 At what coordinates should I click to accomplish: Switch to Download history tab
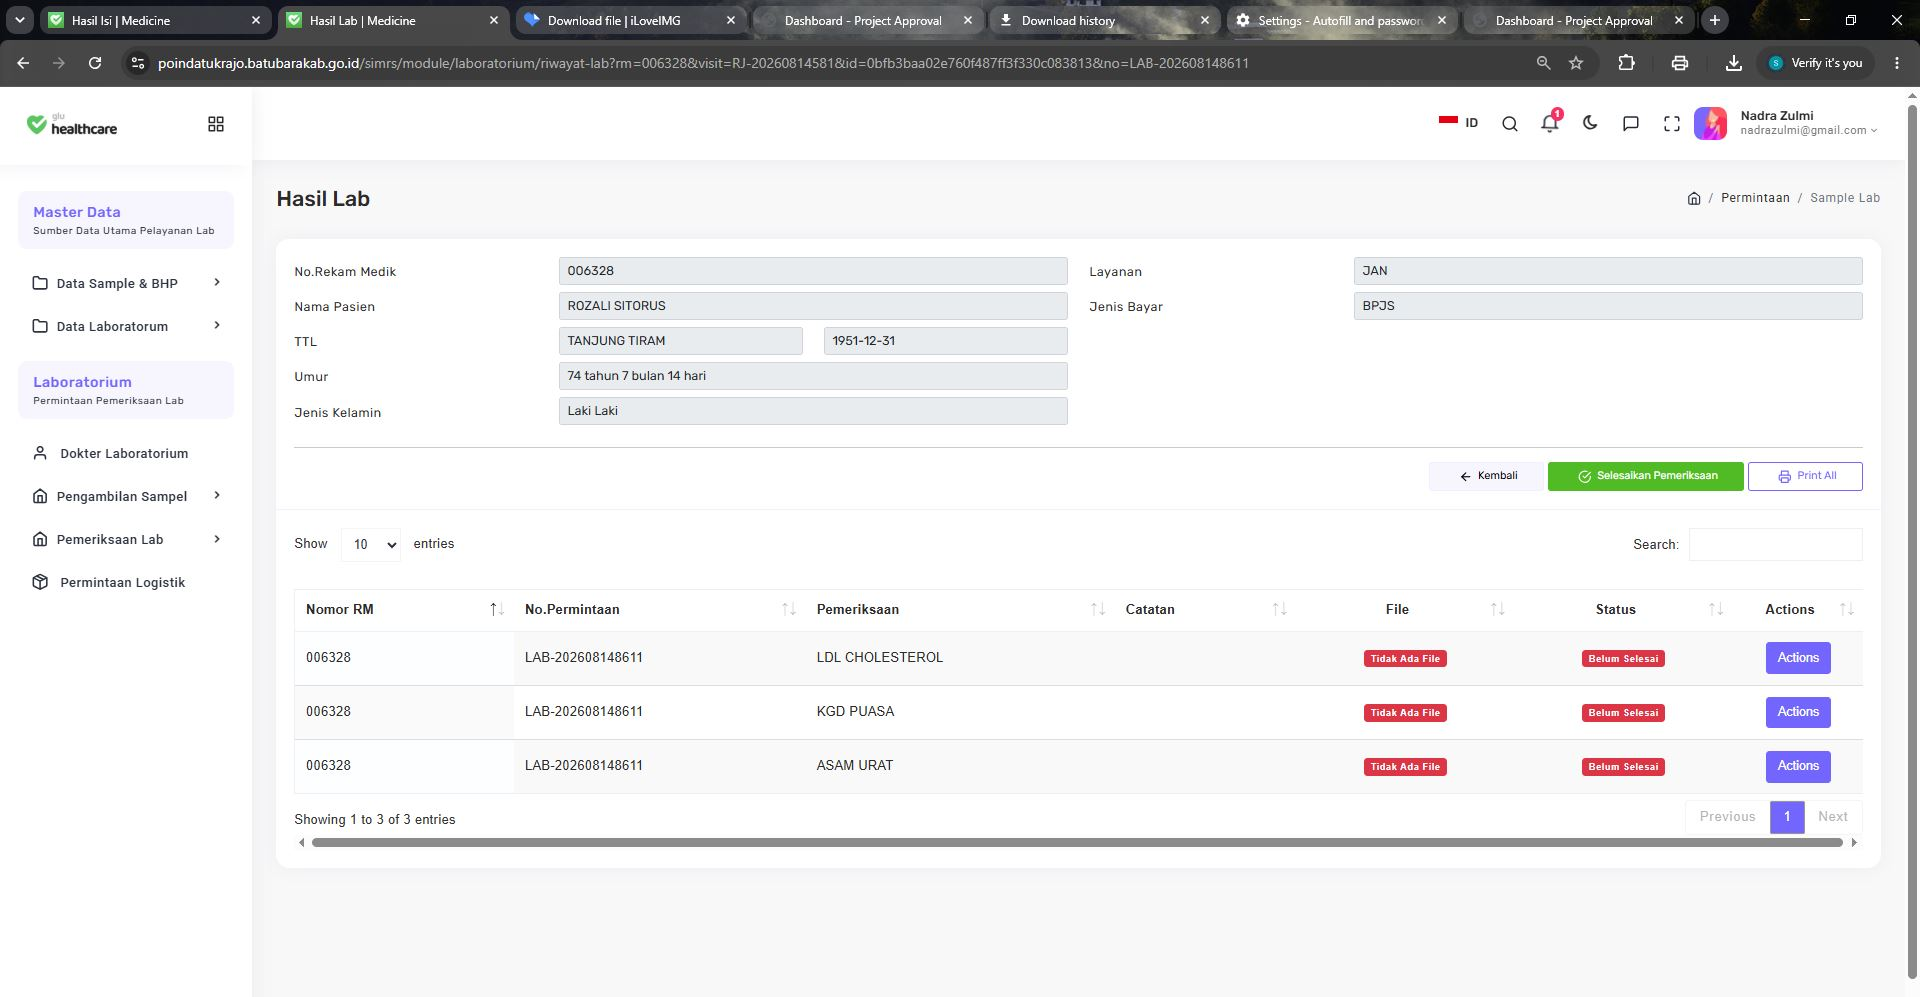click(x=1105, y=20)
